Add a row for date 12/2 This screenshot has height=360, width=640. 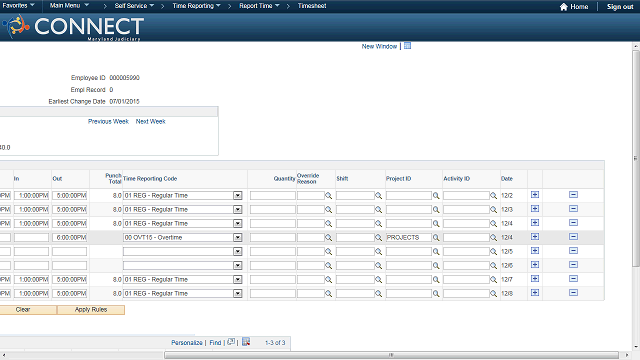(535, 195)
